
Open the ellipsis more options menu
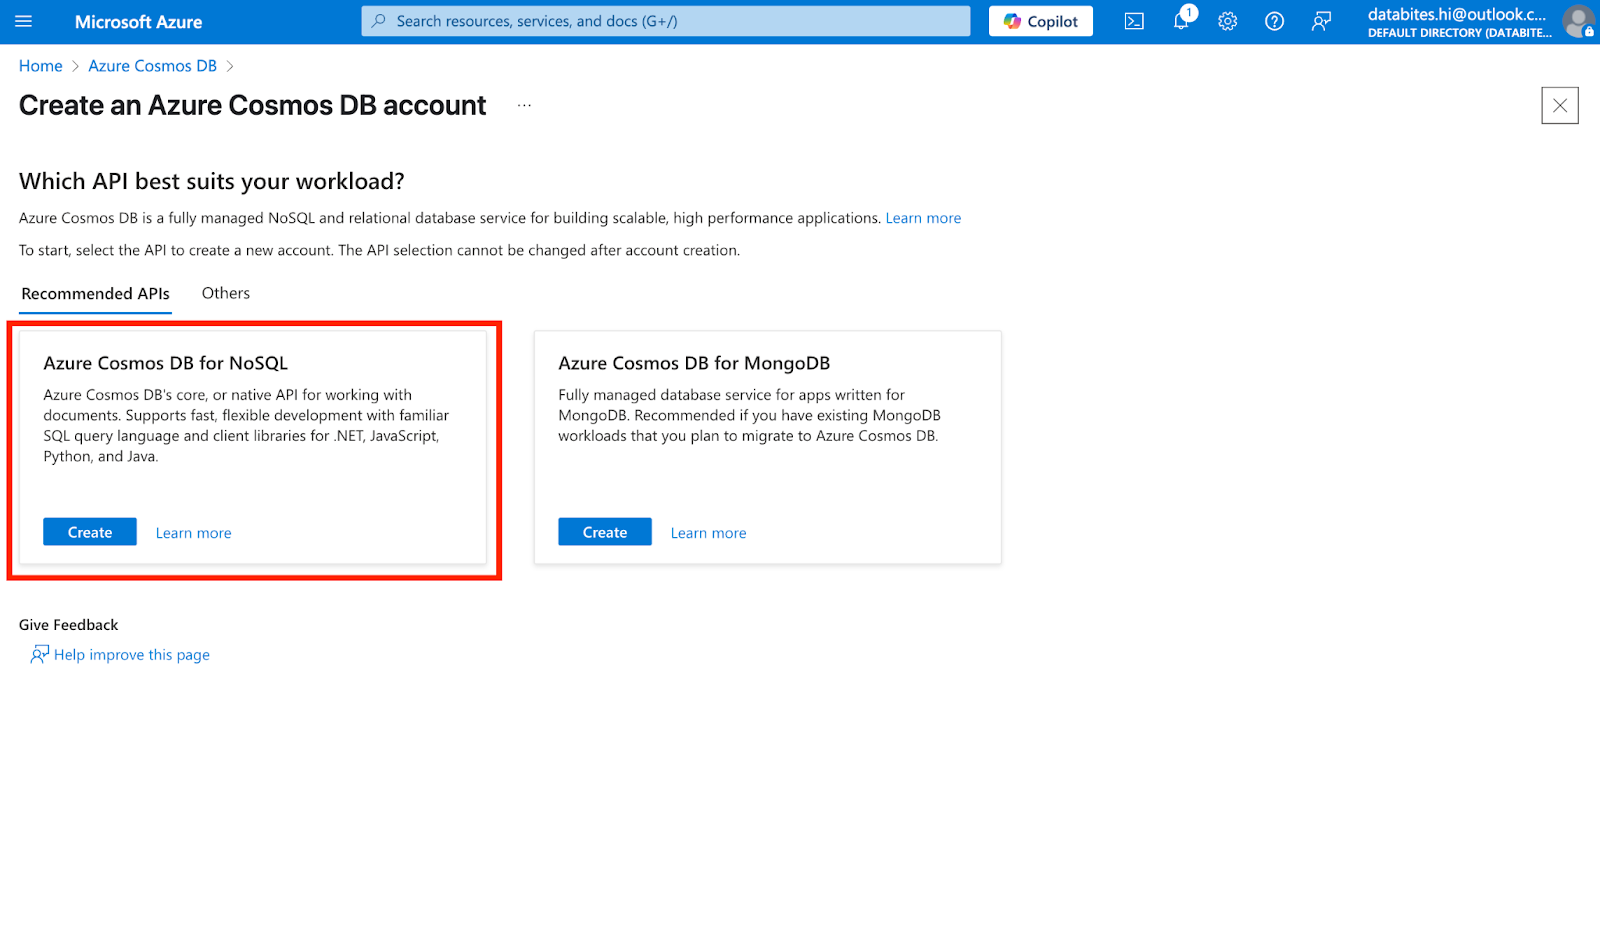pyautogui.click(x=524, y=105)
